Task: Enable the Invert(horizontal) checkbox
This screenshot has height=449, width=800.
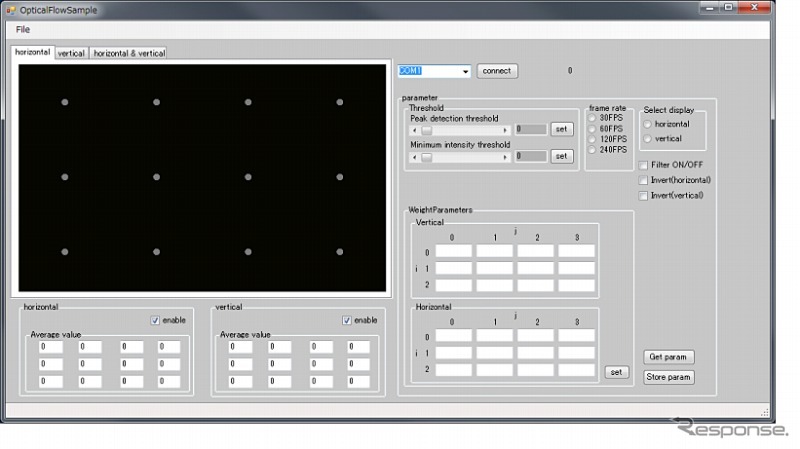Action: coord(643,180)
